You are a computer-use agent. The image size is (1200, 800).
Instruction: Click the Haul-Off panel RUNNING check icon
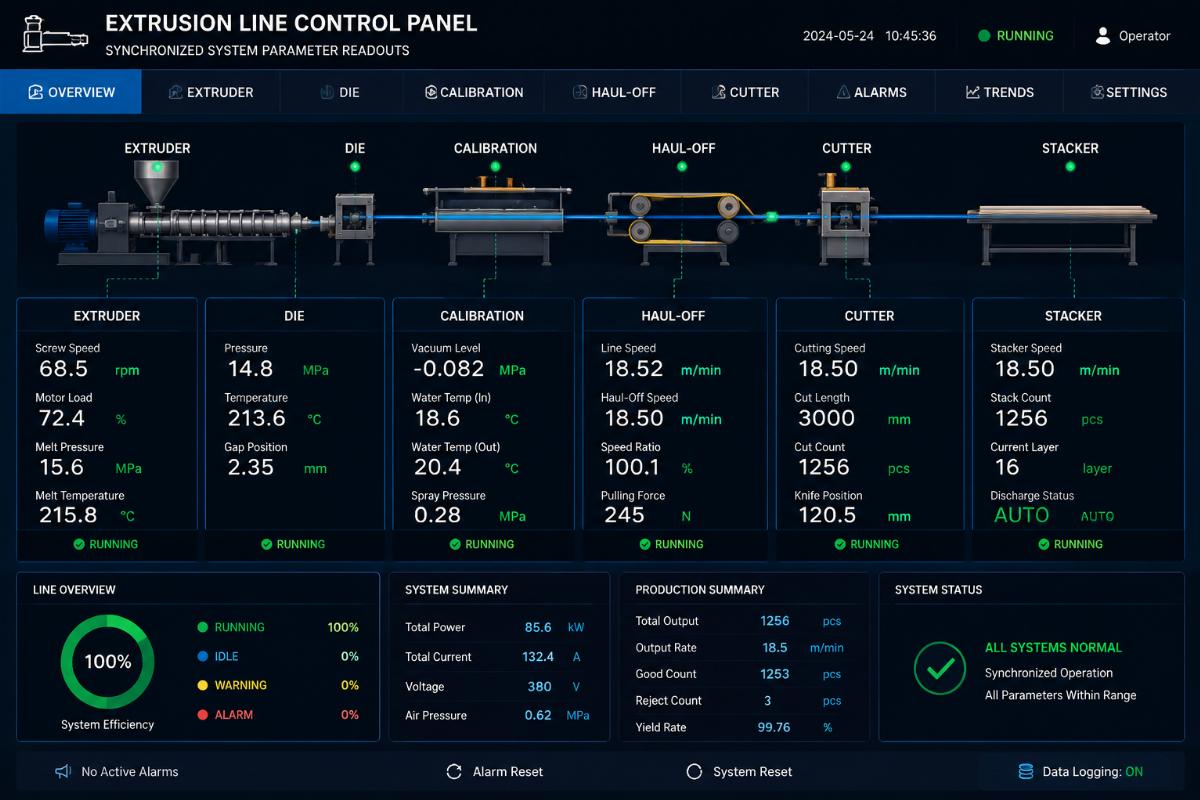point(644,544)
